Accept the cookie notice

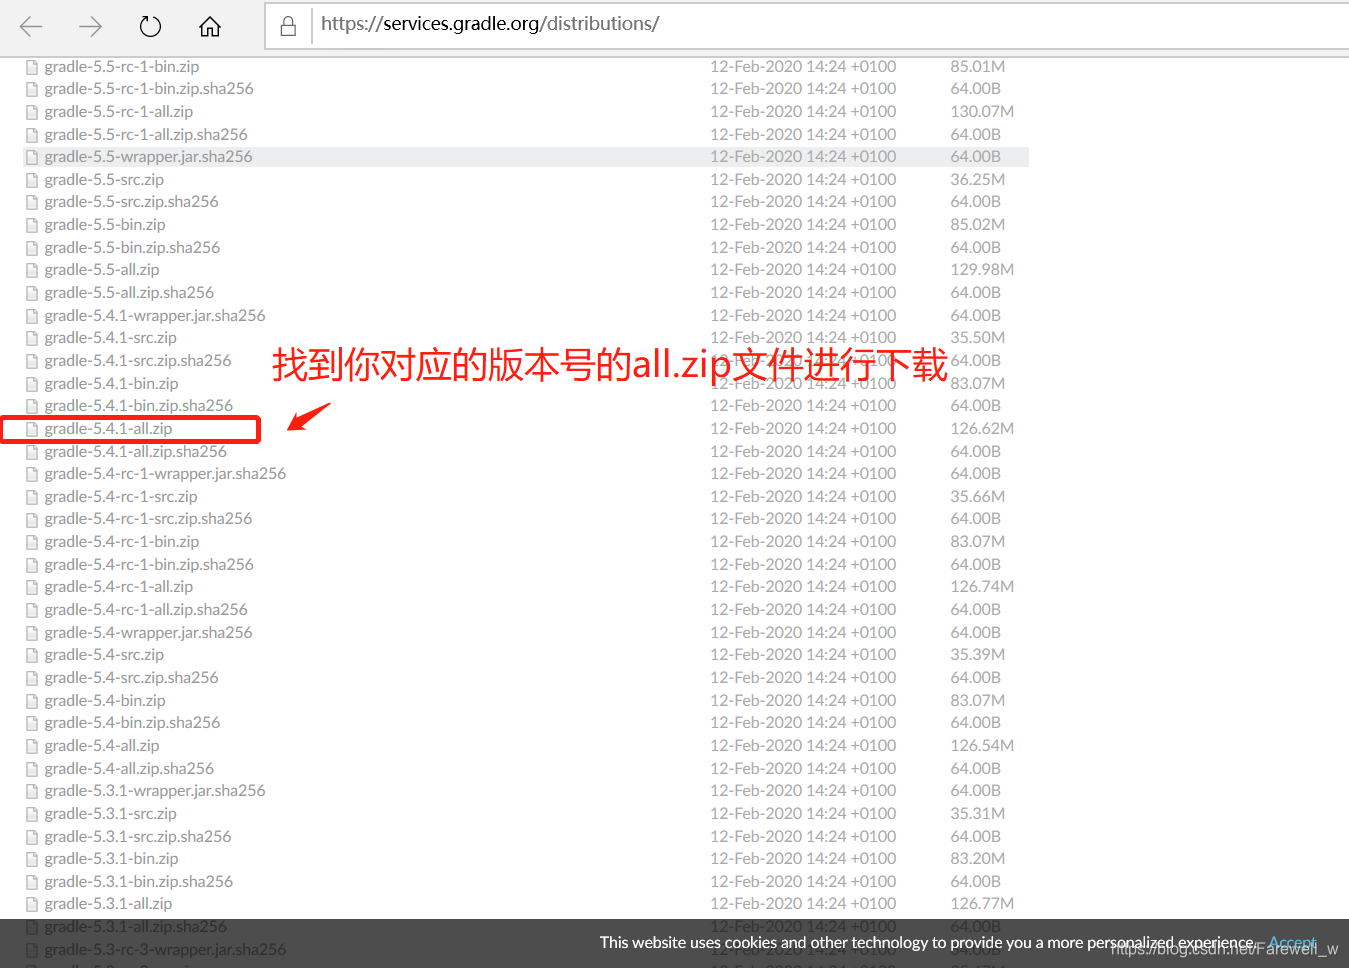1292,942
